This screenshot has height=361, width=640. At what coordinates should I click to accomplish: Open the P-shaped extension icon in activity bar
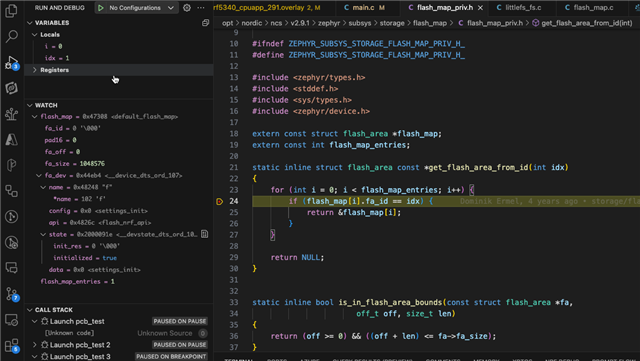click(x=11, y=165)
